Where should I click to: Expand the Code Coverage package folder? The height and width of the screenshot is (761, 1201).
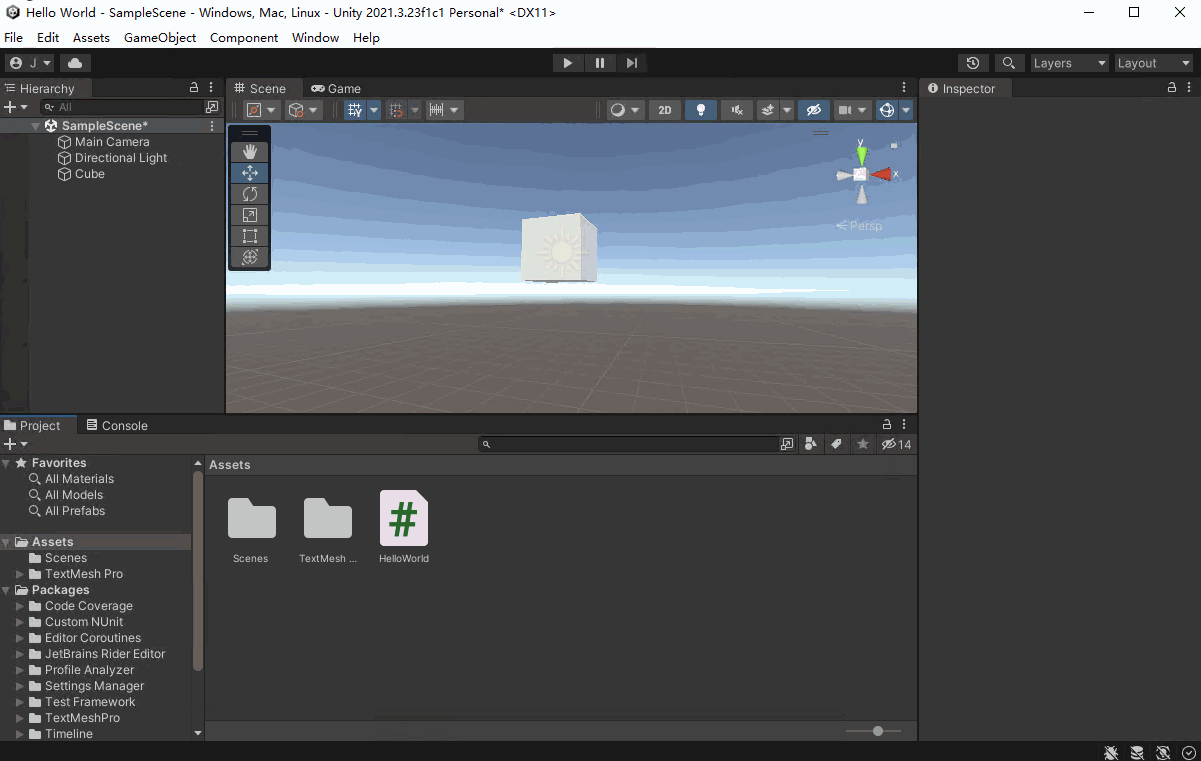[x=21, y=606]
